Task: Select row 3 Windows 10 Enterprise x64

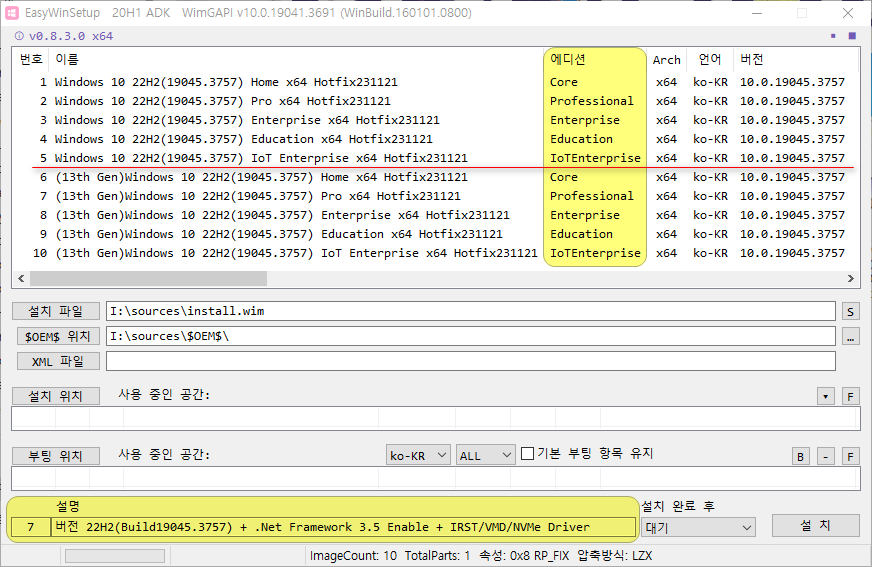Action: pyautogui.click(x=436, y=120)
